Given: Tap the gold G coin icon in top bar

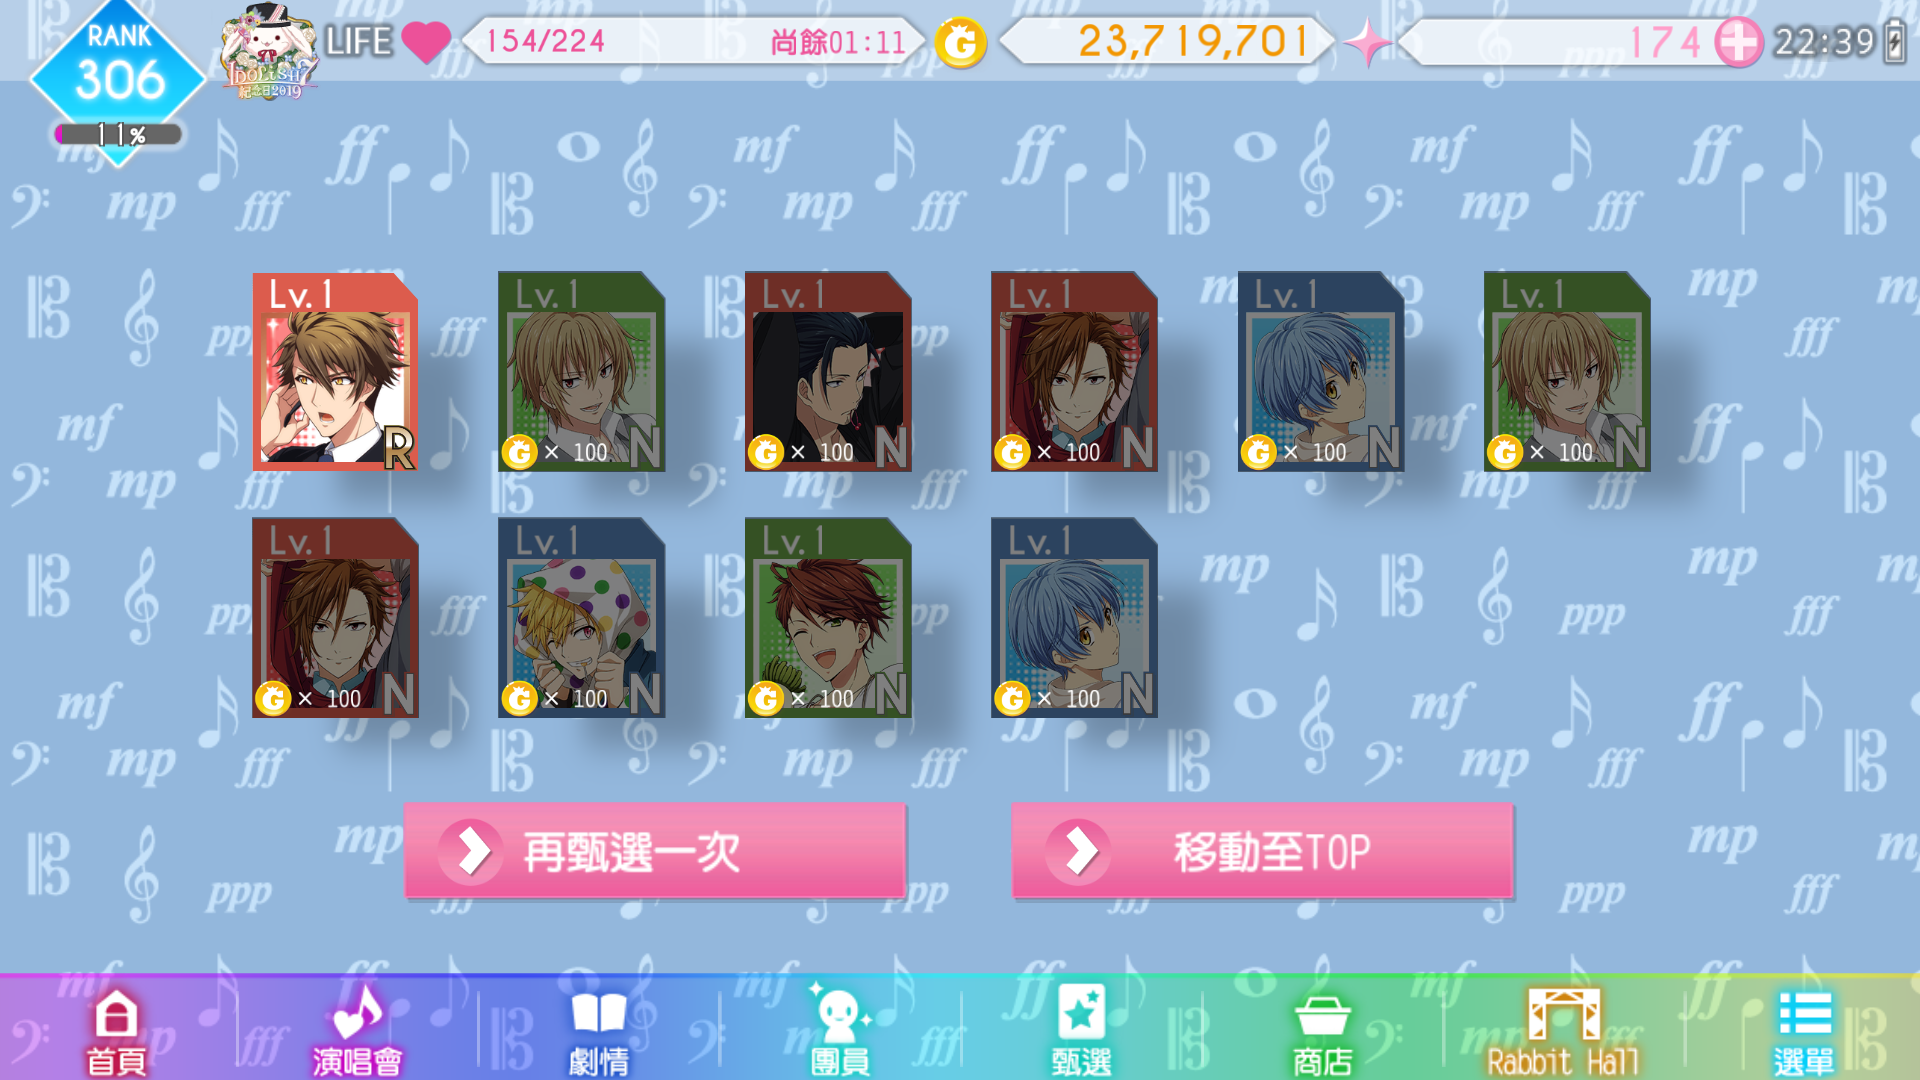Looking at the screenshot, I should (960, 42).
